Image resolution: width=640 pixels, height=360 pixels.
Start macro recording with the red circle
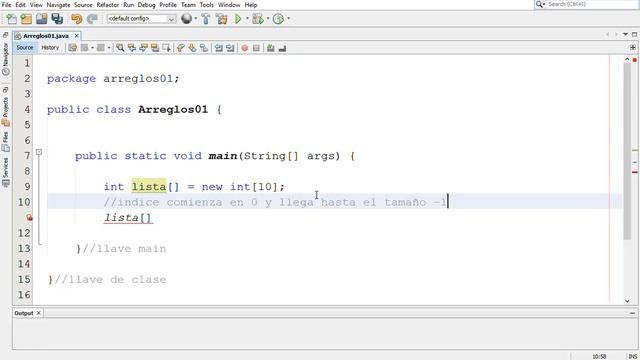tap(244, 48)
